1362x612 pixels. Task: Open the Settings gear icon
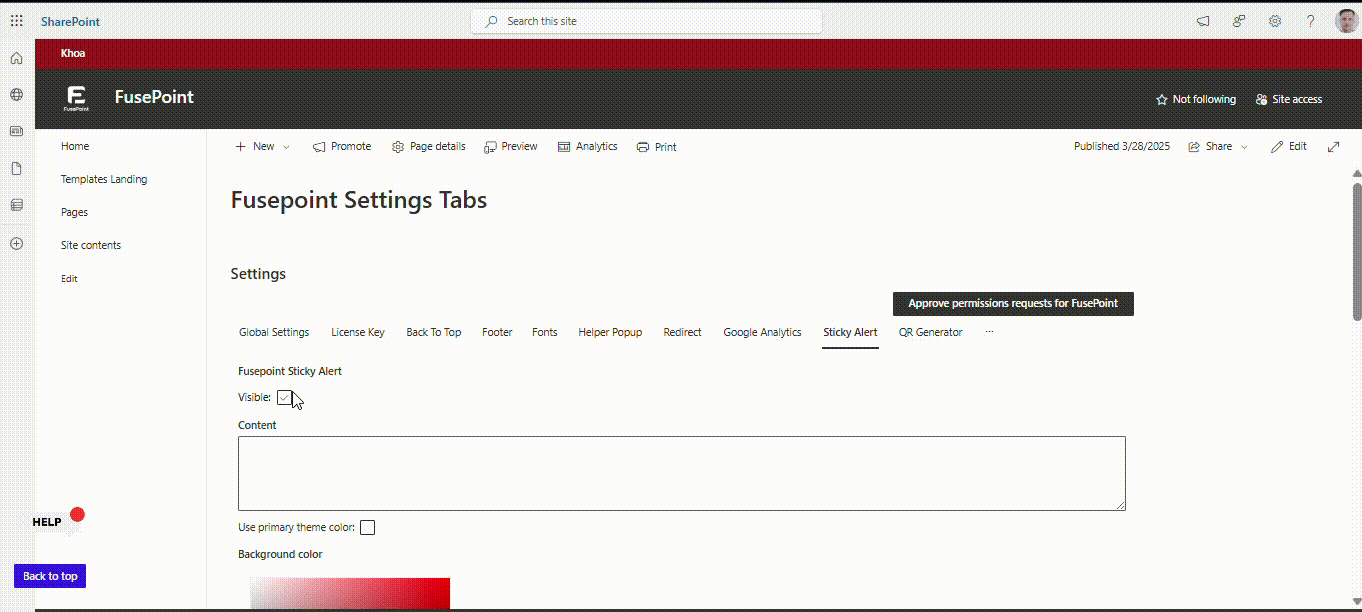[x=1275, y=21]
